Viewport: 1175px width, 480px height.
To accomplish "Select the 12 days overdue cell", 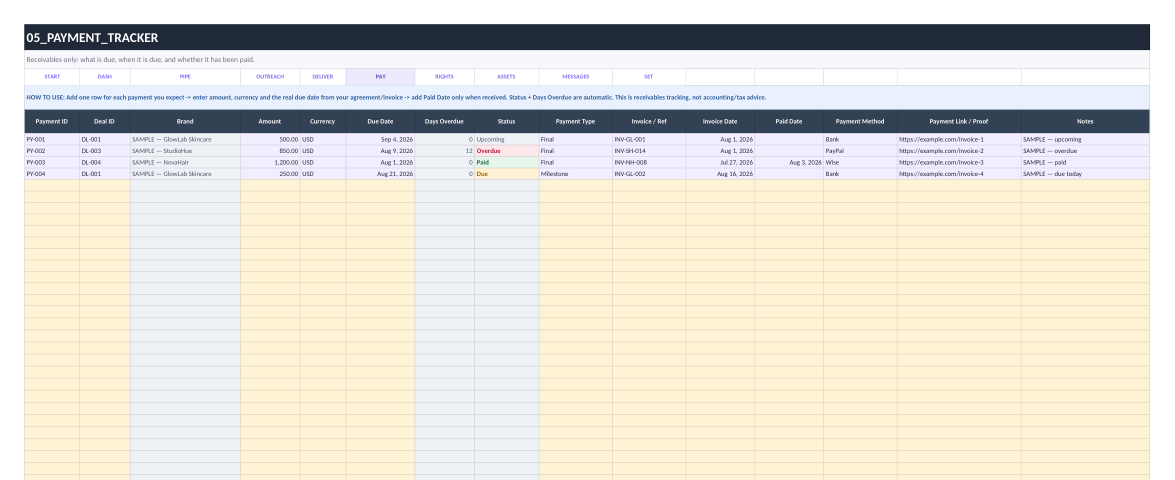I will [444, 151].
